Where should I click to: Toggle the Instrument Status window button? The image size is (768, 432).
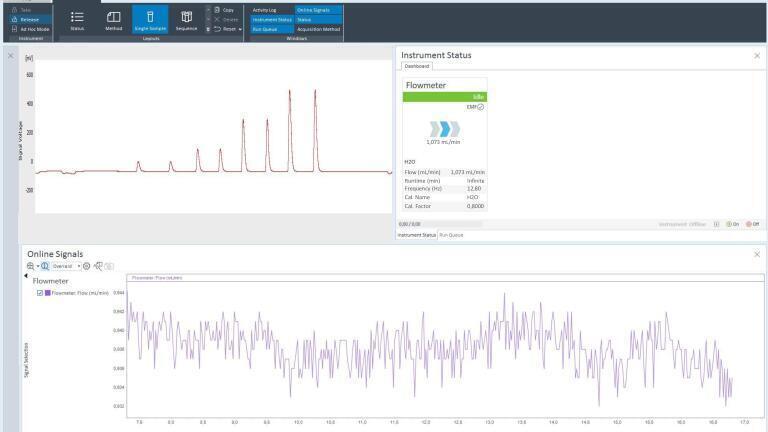tap(272, 20)
